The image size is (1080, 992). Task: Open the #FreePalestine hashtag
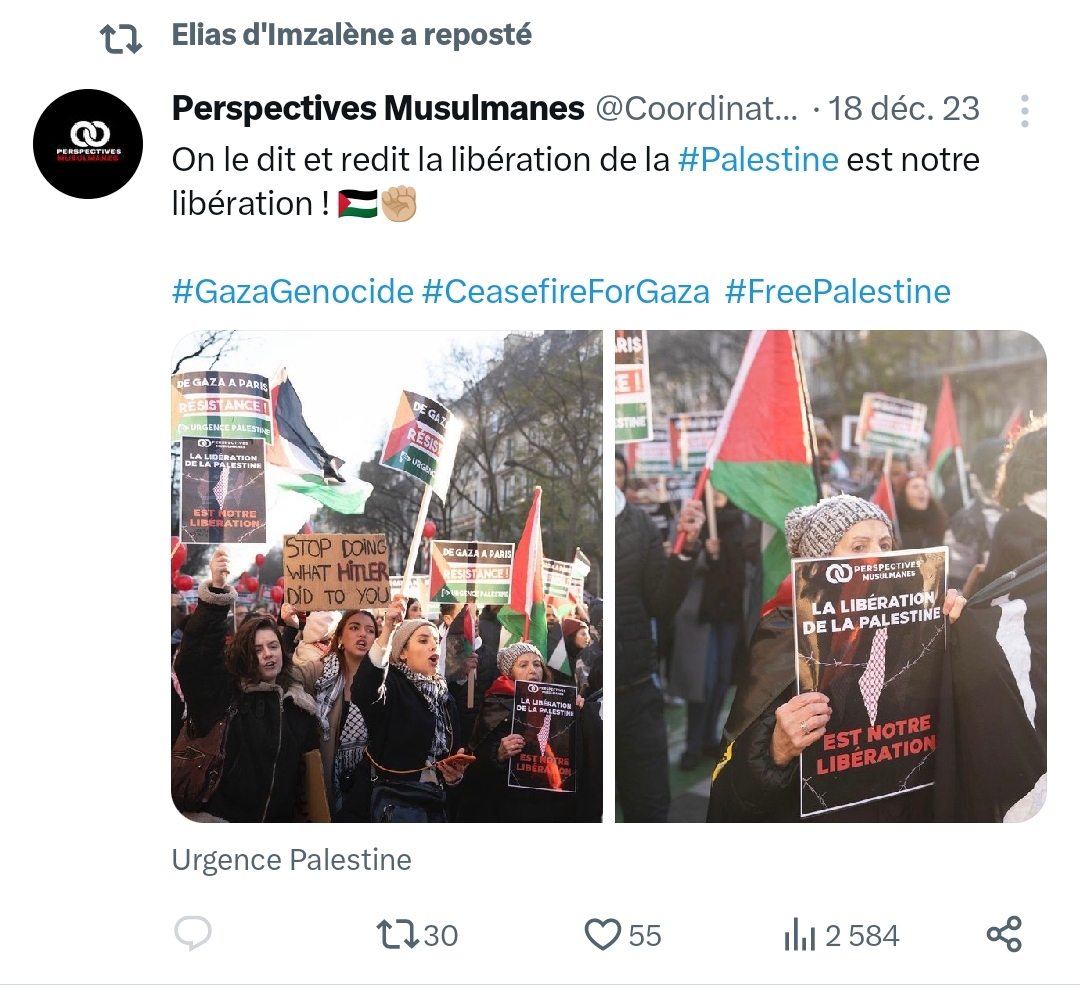pos(838,291)
